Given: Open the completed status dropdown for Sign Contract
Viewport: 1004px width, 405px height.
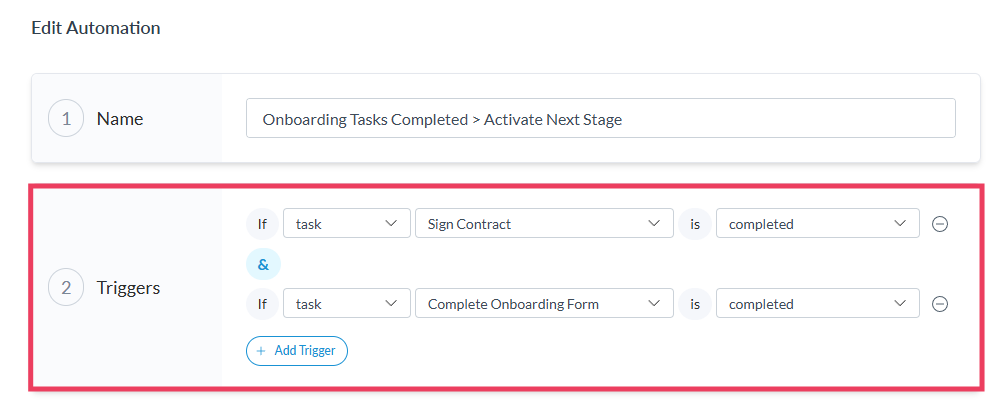Looking at the screenshot, I should [817, 224].
